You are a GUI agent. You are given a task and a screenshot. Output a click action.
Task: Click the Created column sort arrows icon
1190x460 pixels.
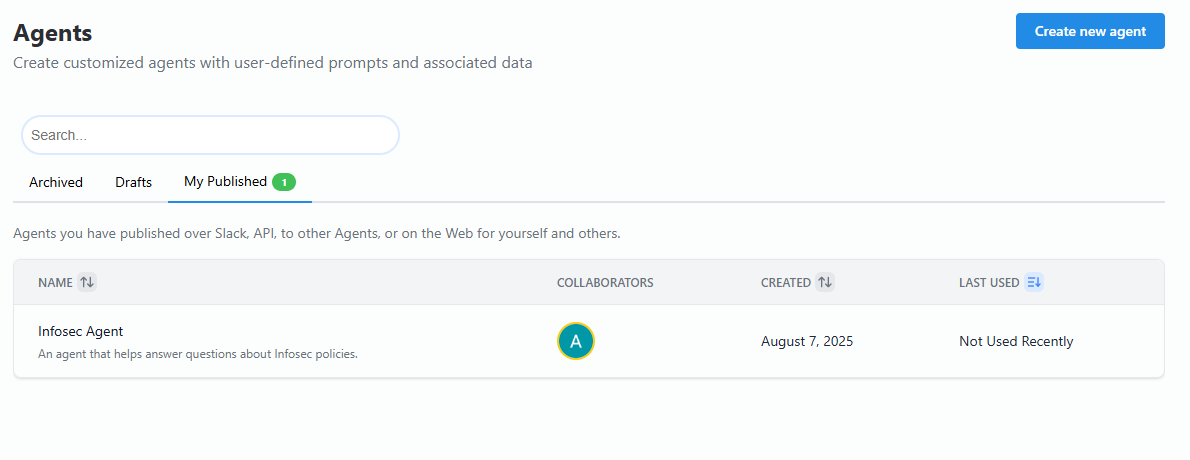coord(825,283)
